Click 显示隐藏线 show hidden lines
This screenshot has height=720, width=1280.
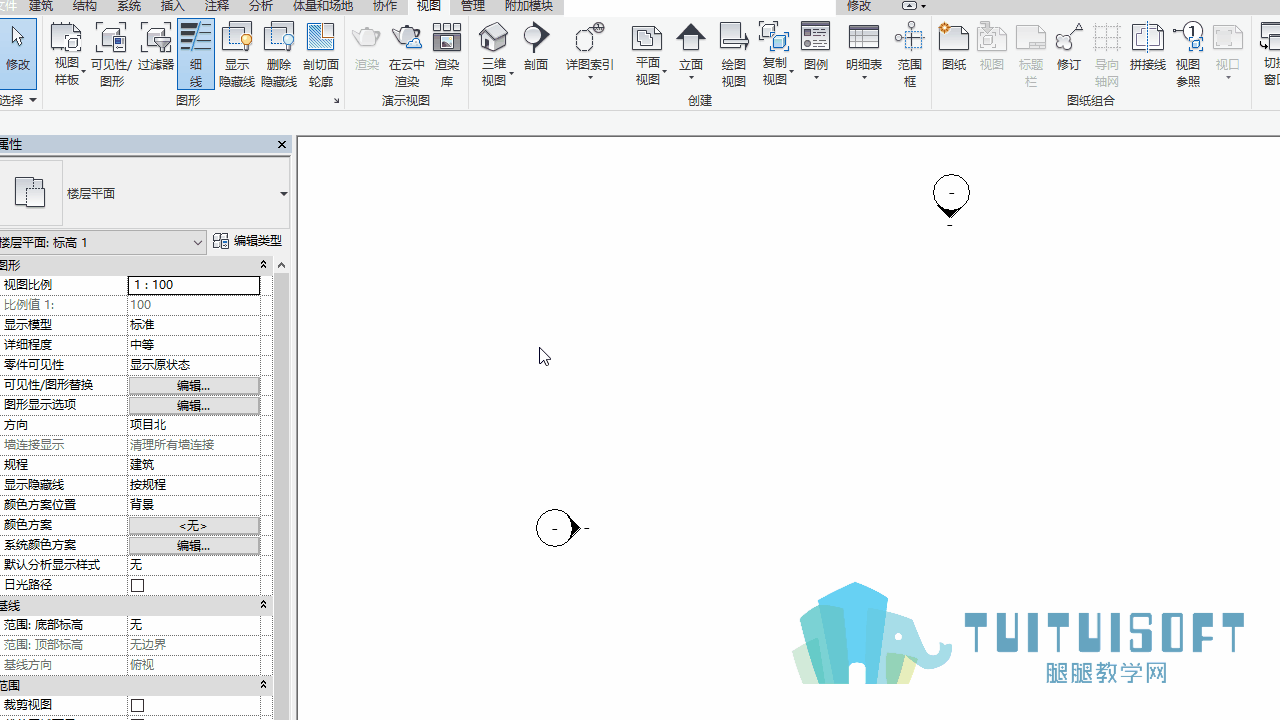coord(237,54)
